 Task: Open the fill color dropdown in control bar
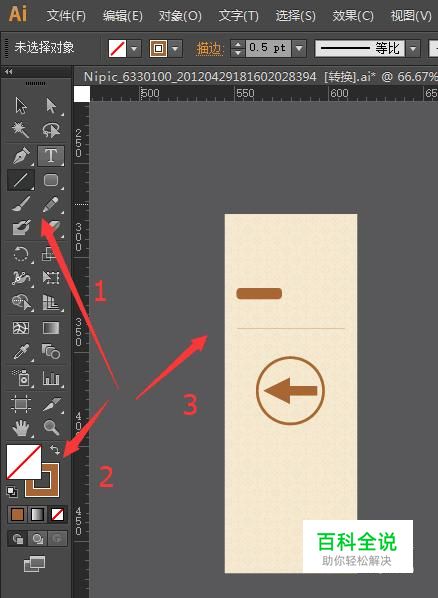click(134, 49)
